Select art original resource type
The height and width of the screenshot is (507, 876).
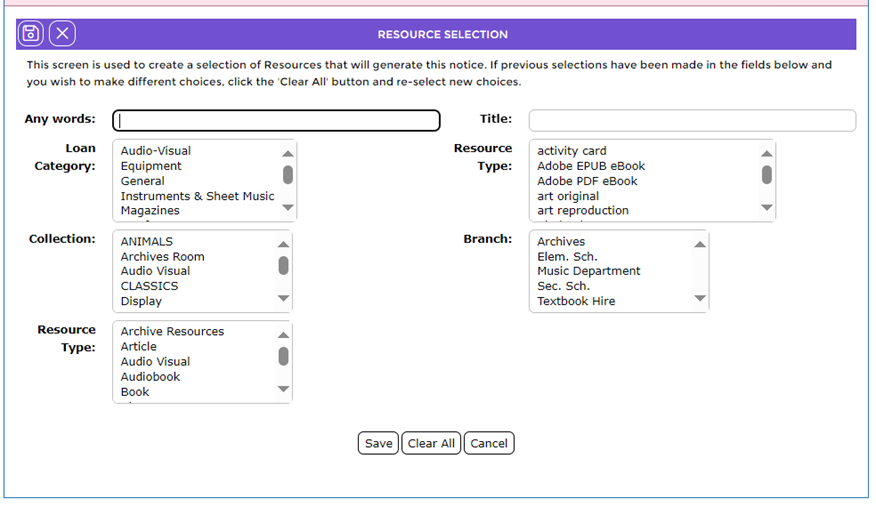[x=568, y=196]
